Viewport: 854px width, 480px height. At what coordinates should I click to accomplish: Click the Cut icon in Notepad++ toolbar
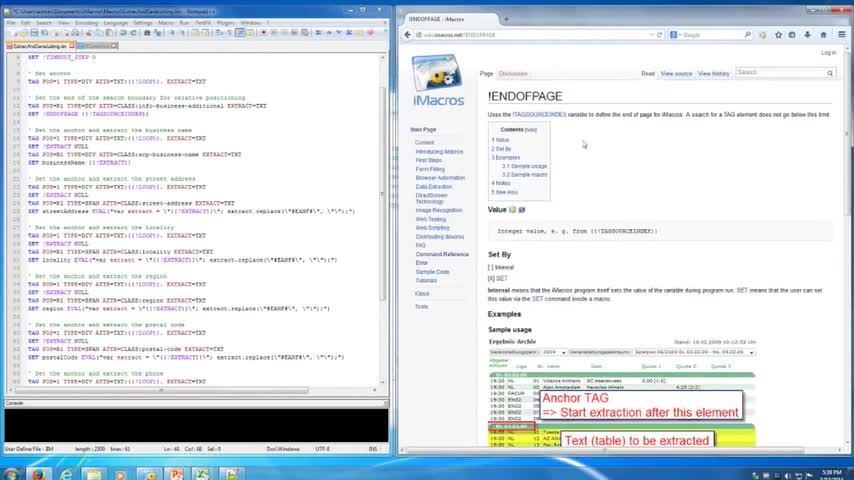pyautogui.click(x=88, y=33)
